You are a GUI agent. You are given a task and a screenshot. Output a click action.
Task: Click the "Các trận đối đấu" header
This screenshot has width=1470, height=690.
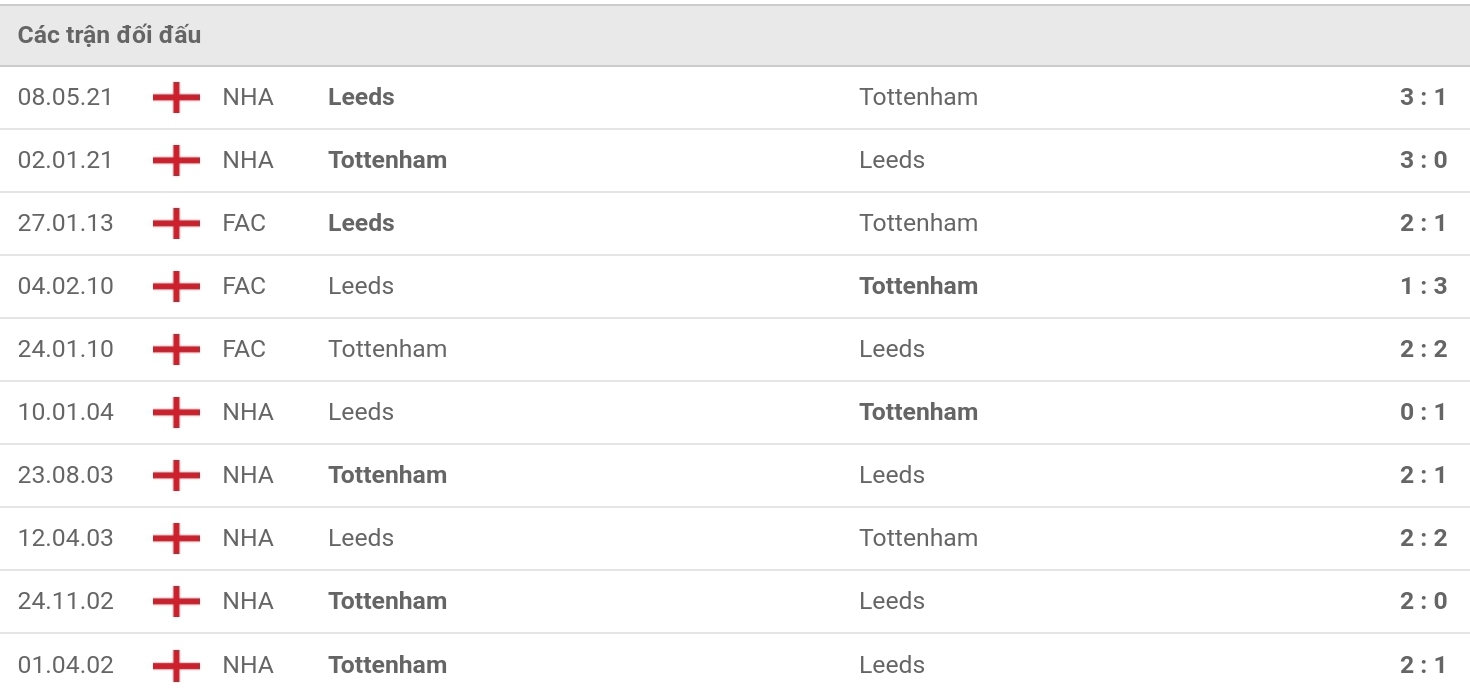click(109, 35)
